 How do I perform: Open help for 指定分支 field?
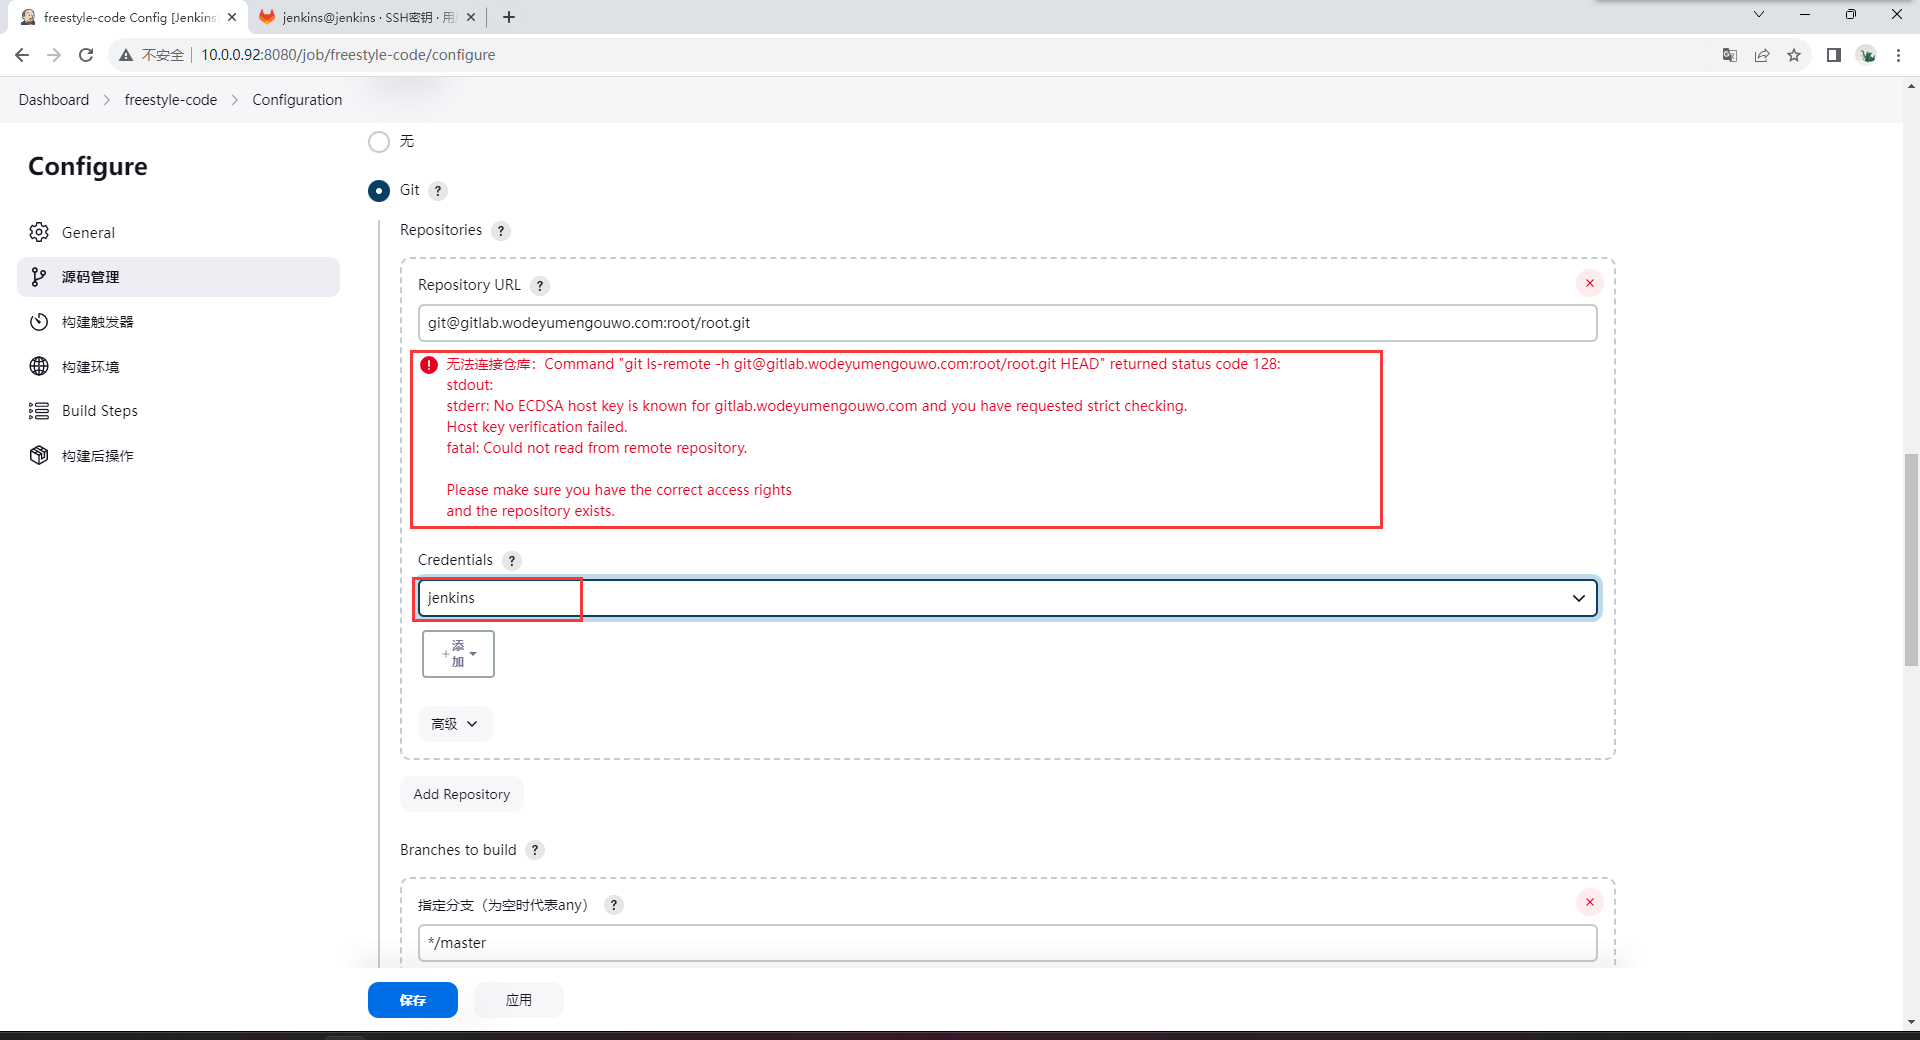[x=614, y=905]
